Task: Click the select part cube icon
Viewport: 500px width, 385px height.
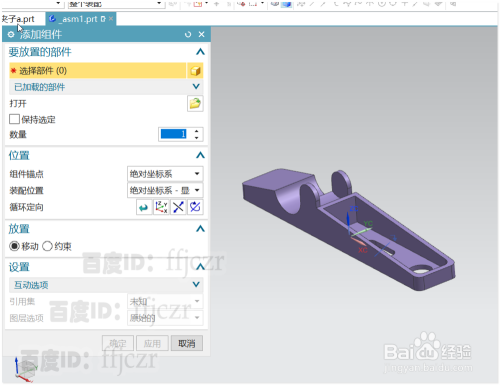Action: (x=195, y=71)
